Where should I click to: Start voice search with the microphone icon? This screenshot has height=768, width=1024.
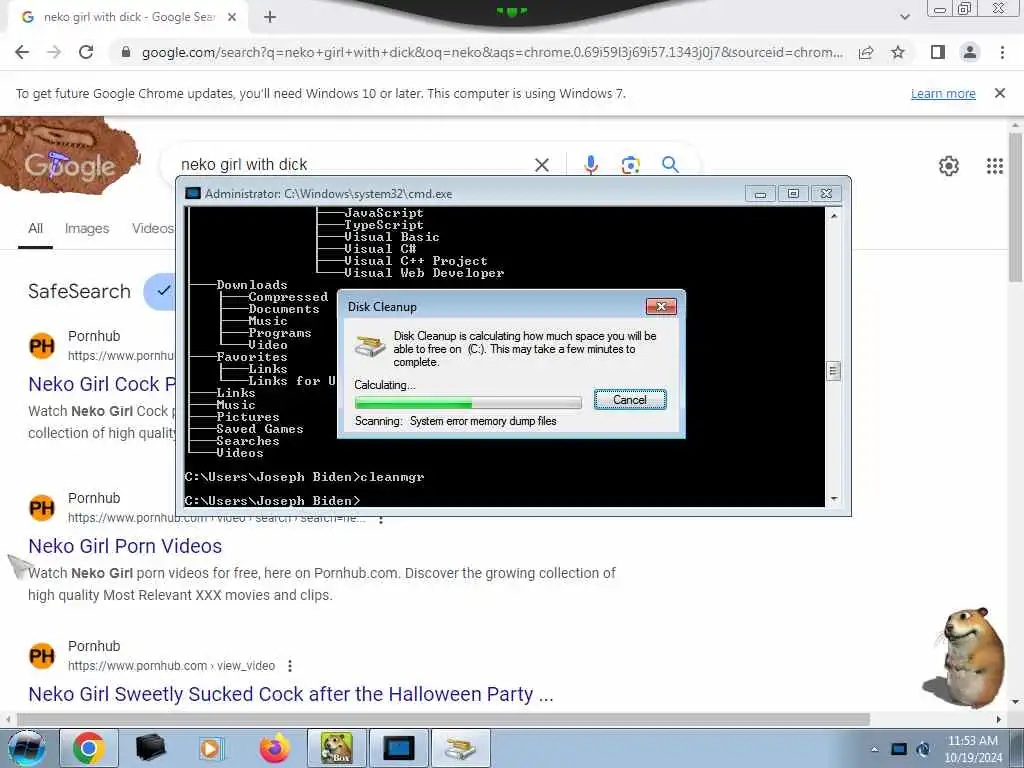coord(590,165)
